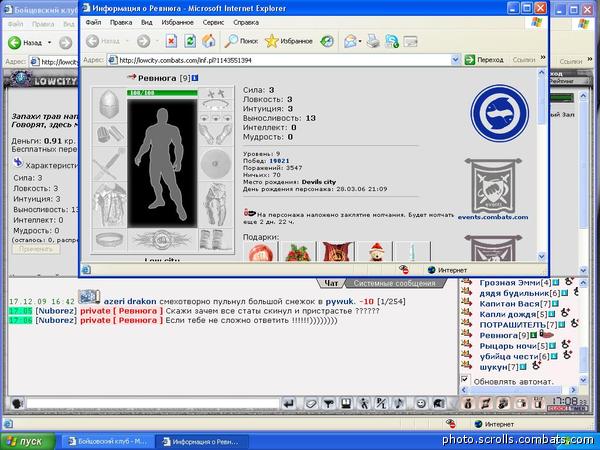The width and height of the screenshot is (600, 450).
Task: Click the smiley face icon in chat bar
Action: click(421, 404)
